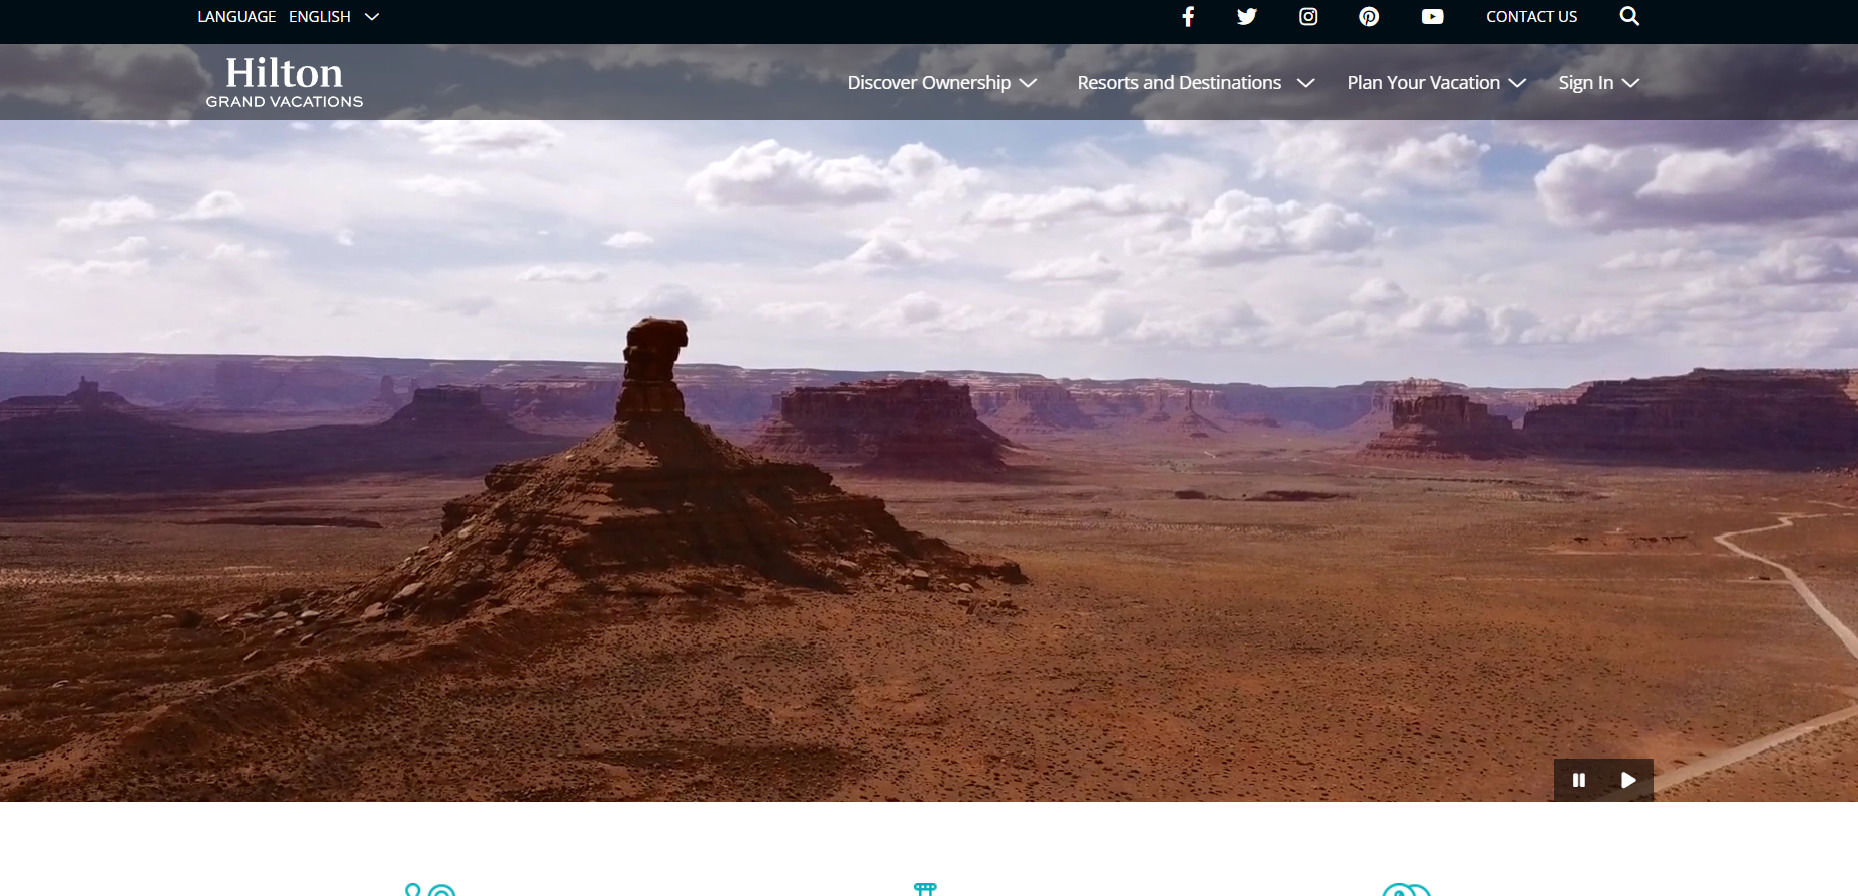Go to Hilton Grand Vacations homepage logo
The image size is (1858, 896).
pyautogui.click(x=284, y=82)
